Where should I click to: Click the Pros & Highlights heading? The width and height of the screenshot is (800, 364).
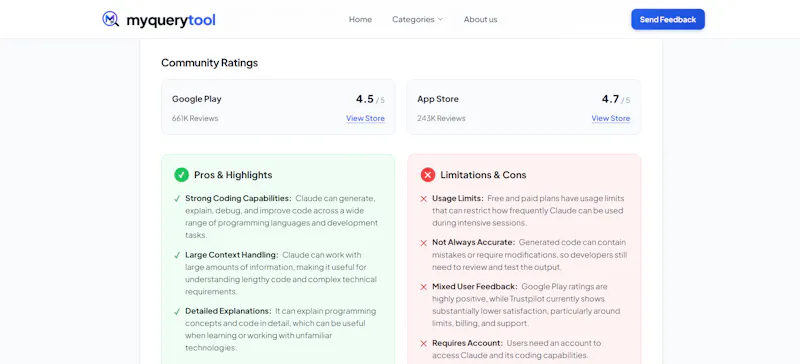click(x=233, y=175)
